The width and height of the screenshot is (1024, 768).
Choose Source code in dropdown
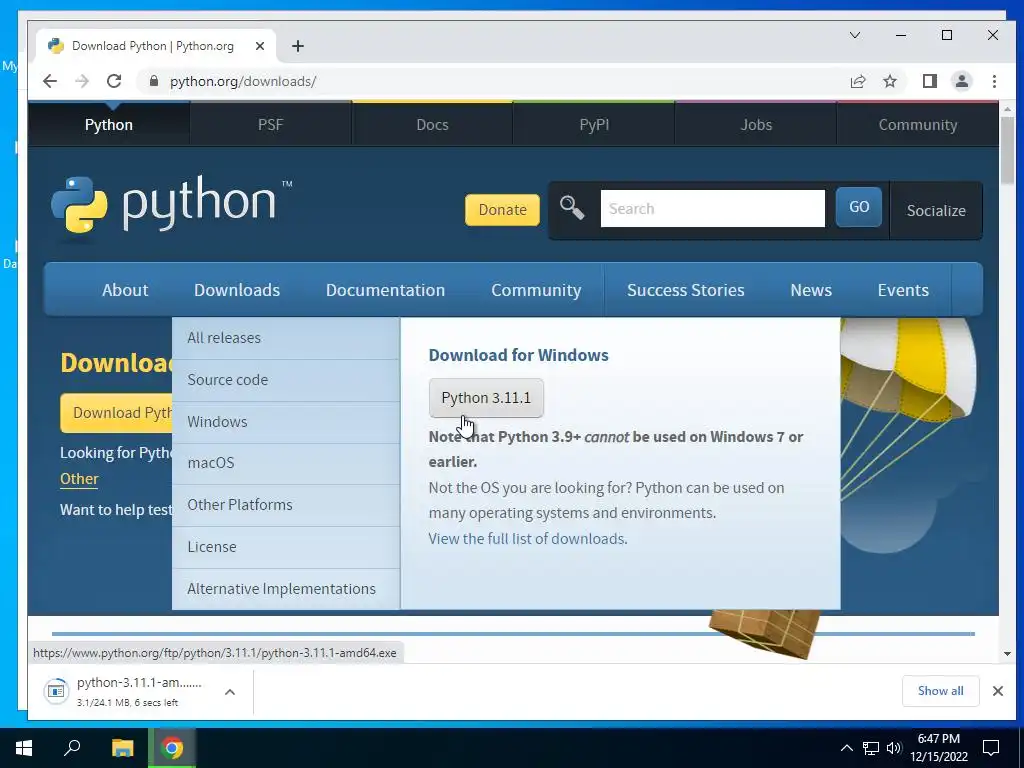286,380
